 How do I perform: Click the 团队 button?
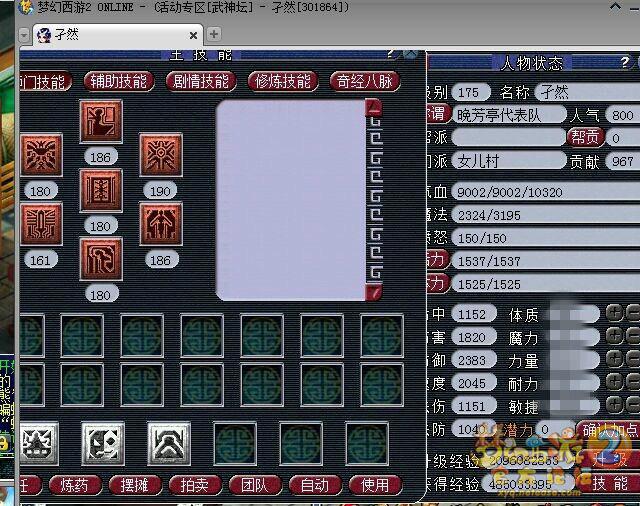pos(255,485)
